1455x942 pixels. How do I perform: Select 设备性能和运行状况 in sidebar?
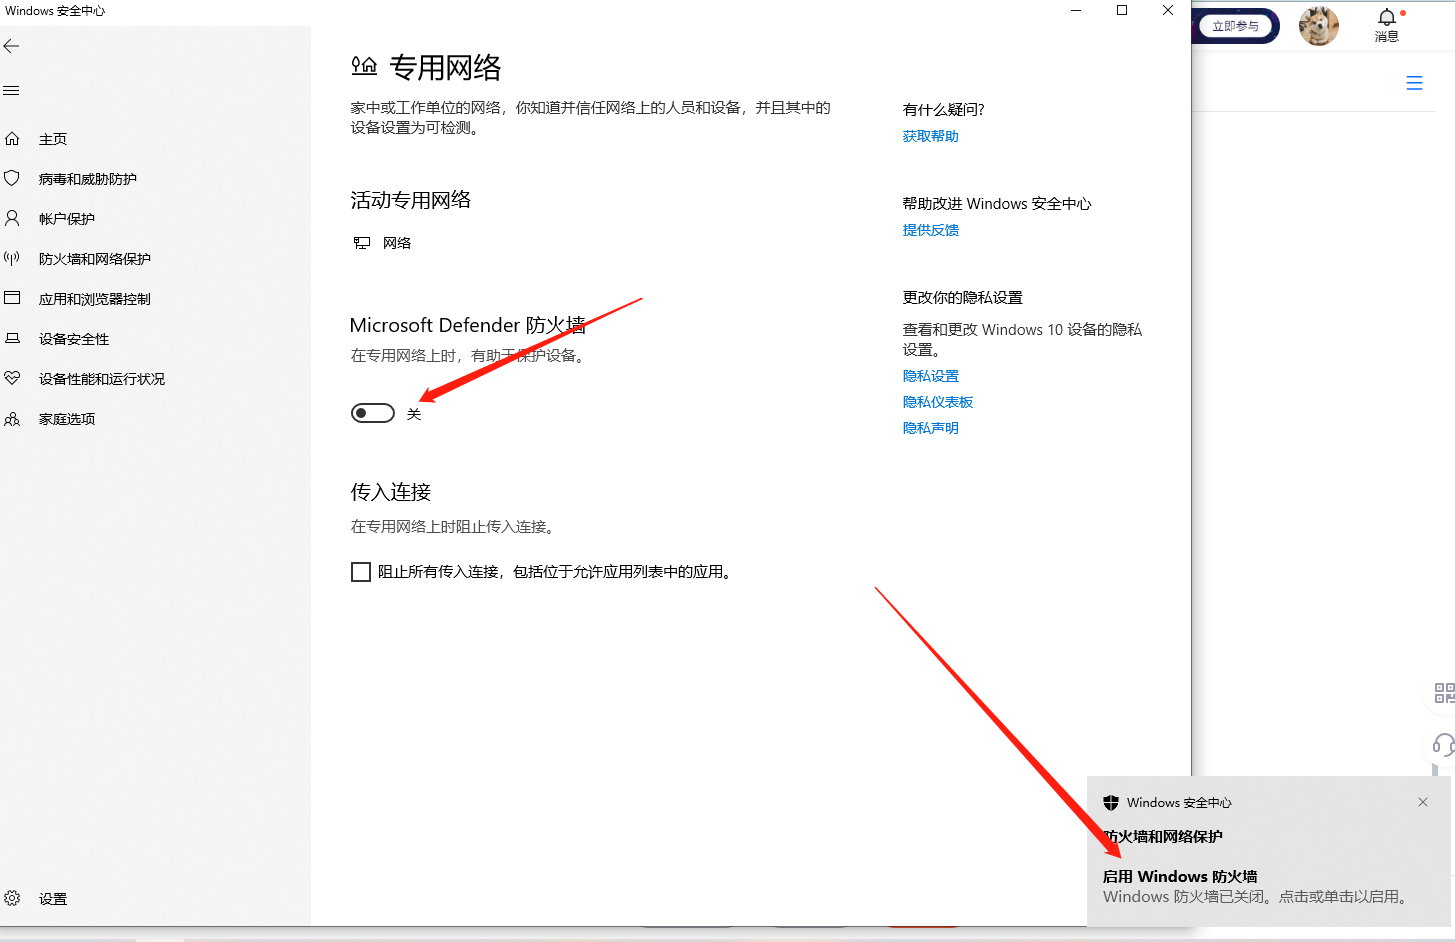(102, 379)
